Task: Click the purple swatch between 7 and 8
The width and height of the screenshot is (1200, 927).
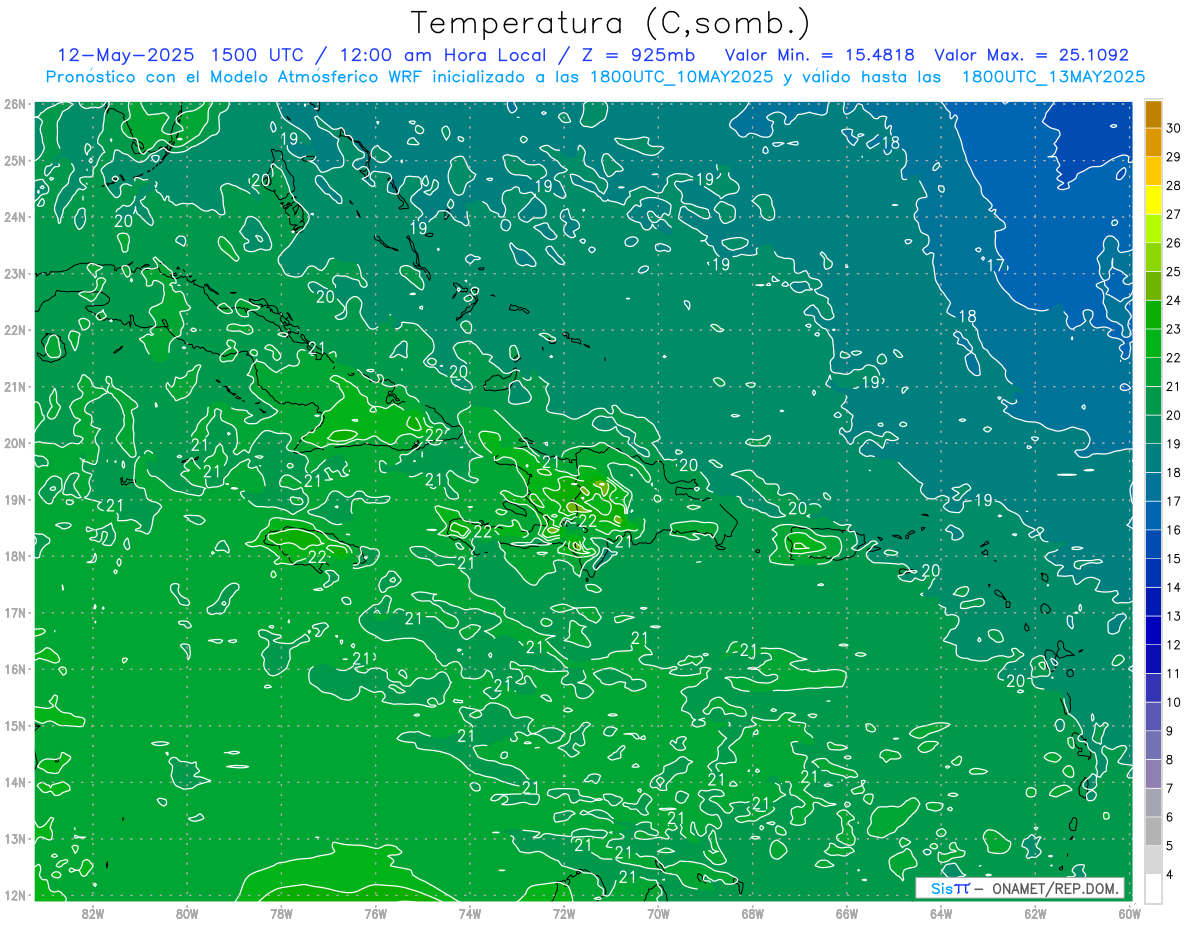Action: coord(1153,773)
